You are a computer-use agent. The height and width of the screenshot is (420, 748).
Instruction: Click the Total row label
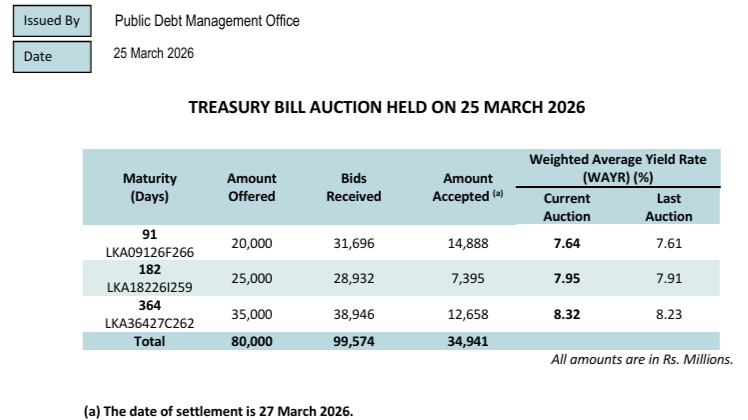tap(149, 340)
